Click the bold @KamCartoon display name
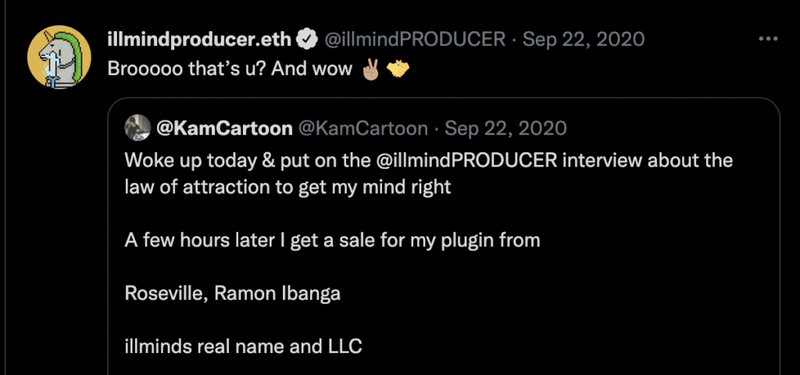Screen dimensions: 800x375 click(x=224, y=129)
